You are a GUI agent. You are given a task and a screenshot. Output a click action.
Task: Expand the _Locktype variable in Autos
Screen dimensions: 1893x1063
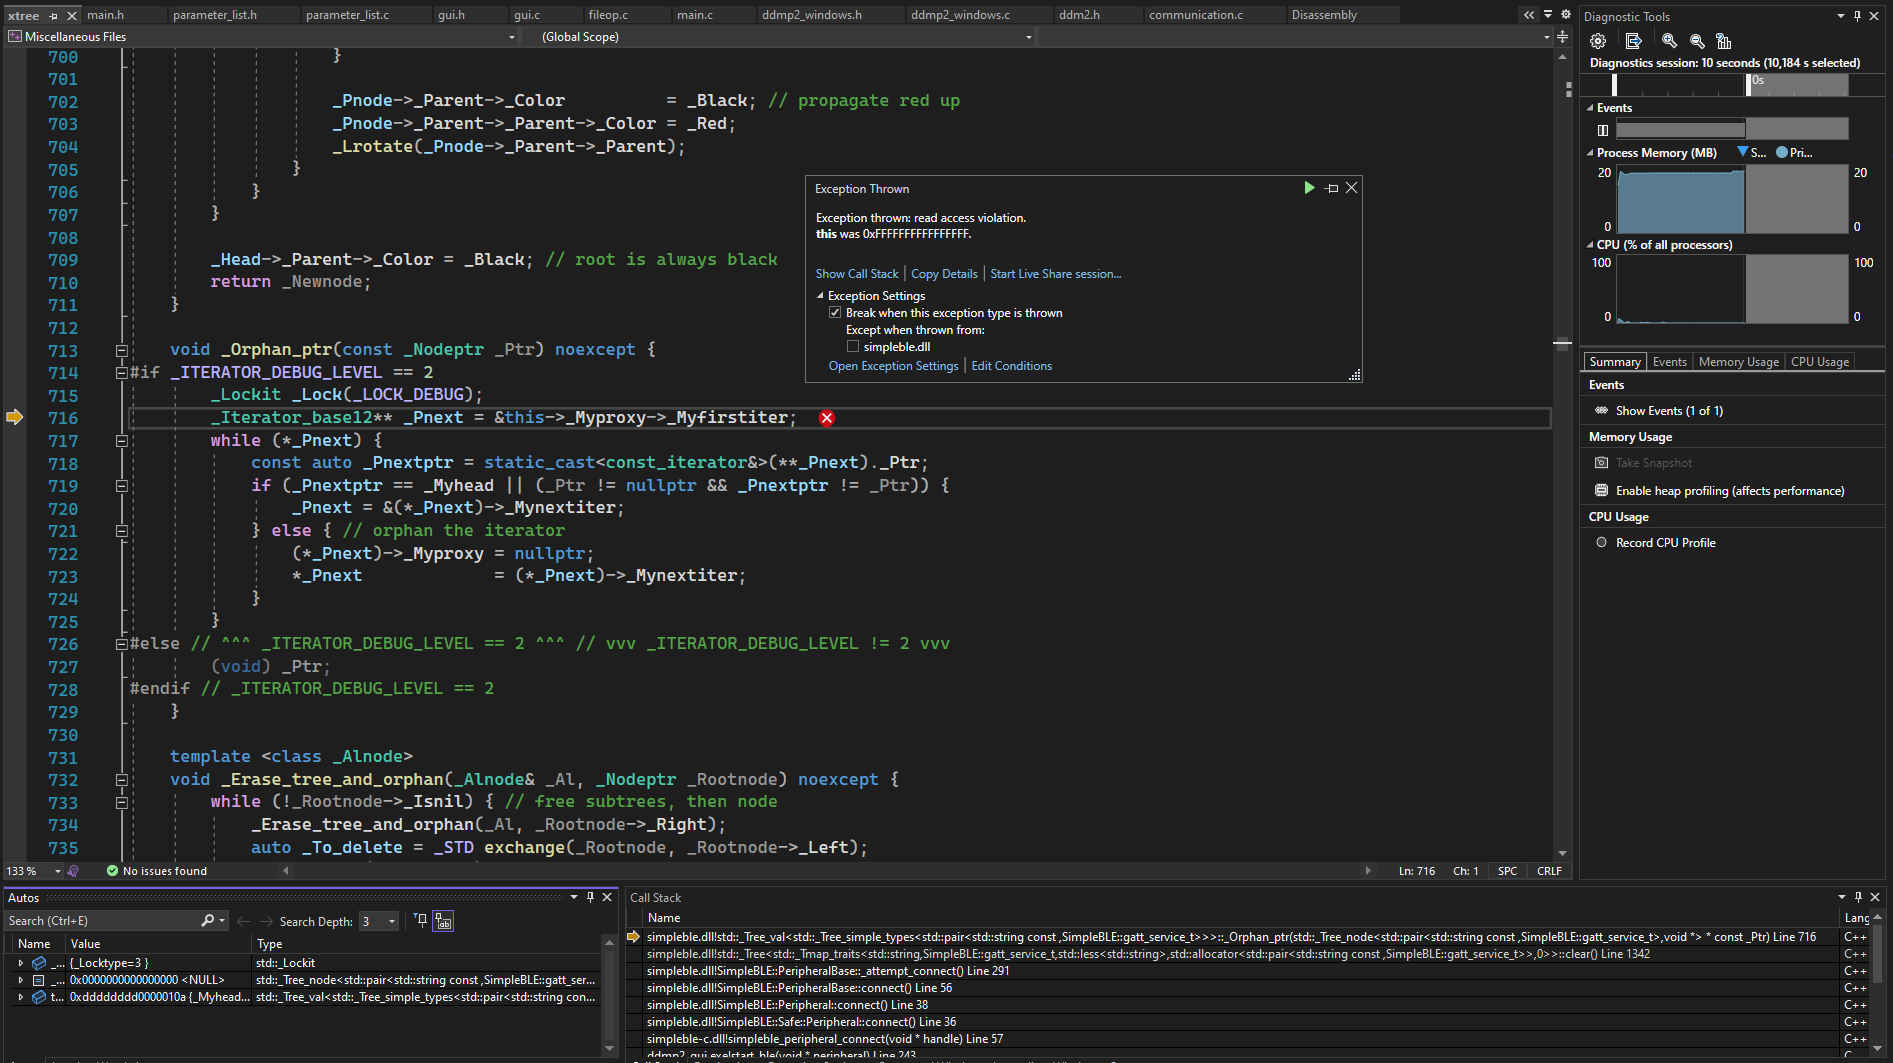[20, 962]
